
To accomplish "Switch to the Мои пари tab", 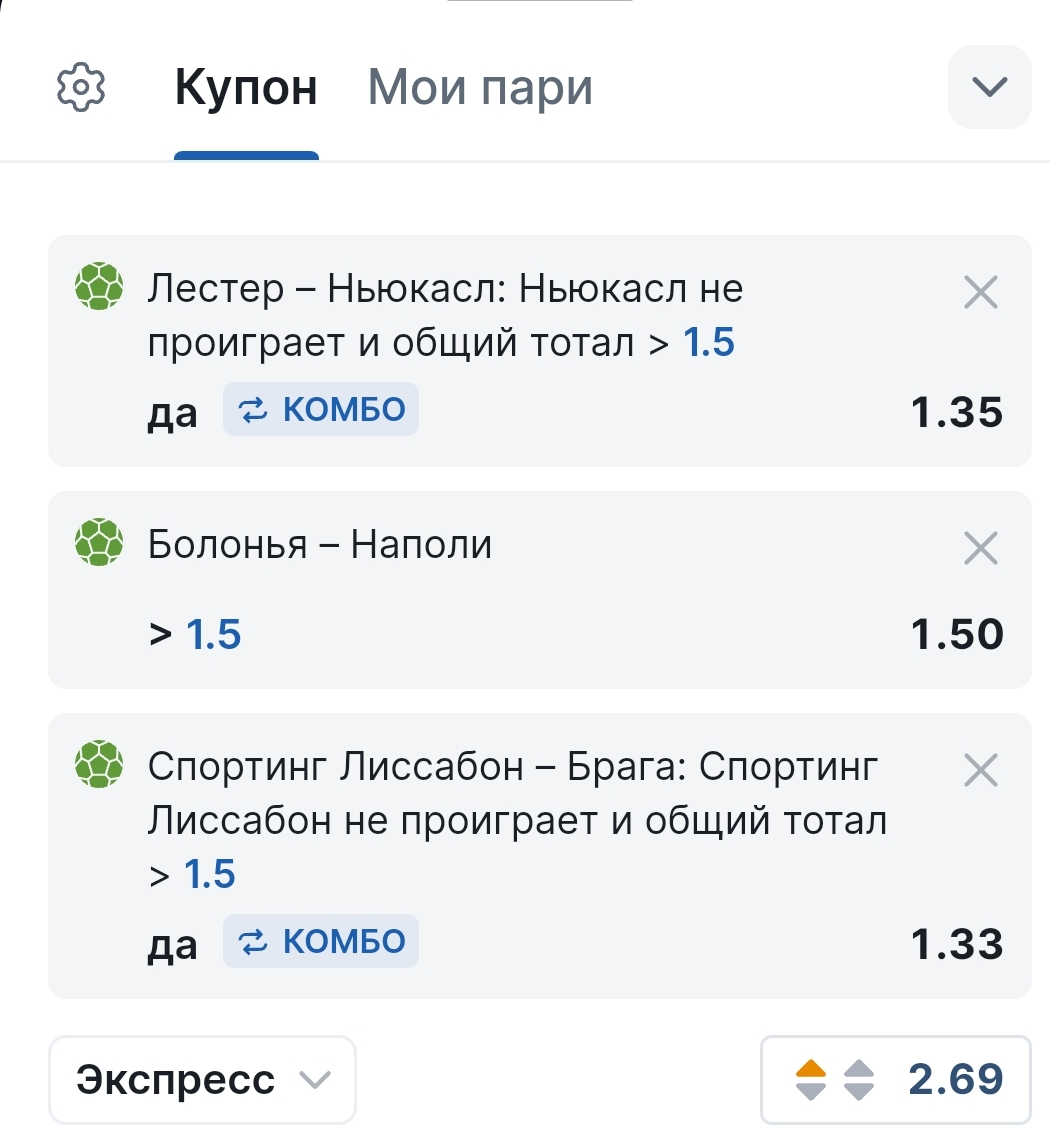I will pyautogui.click(x=480, y=88).
